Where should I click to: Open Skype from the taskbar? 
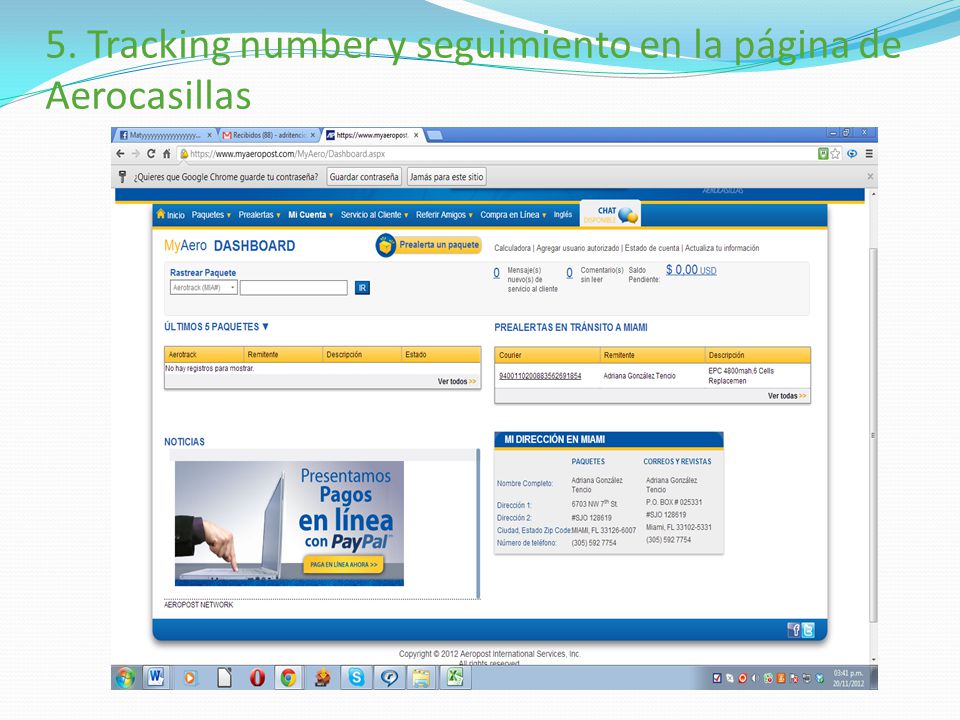tap(356, 677)
